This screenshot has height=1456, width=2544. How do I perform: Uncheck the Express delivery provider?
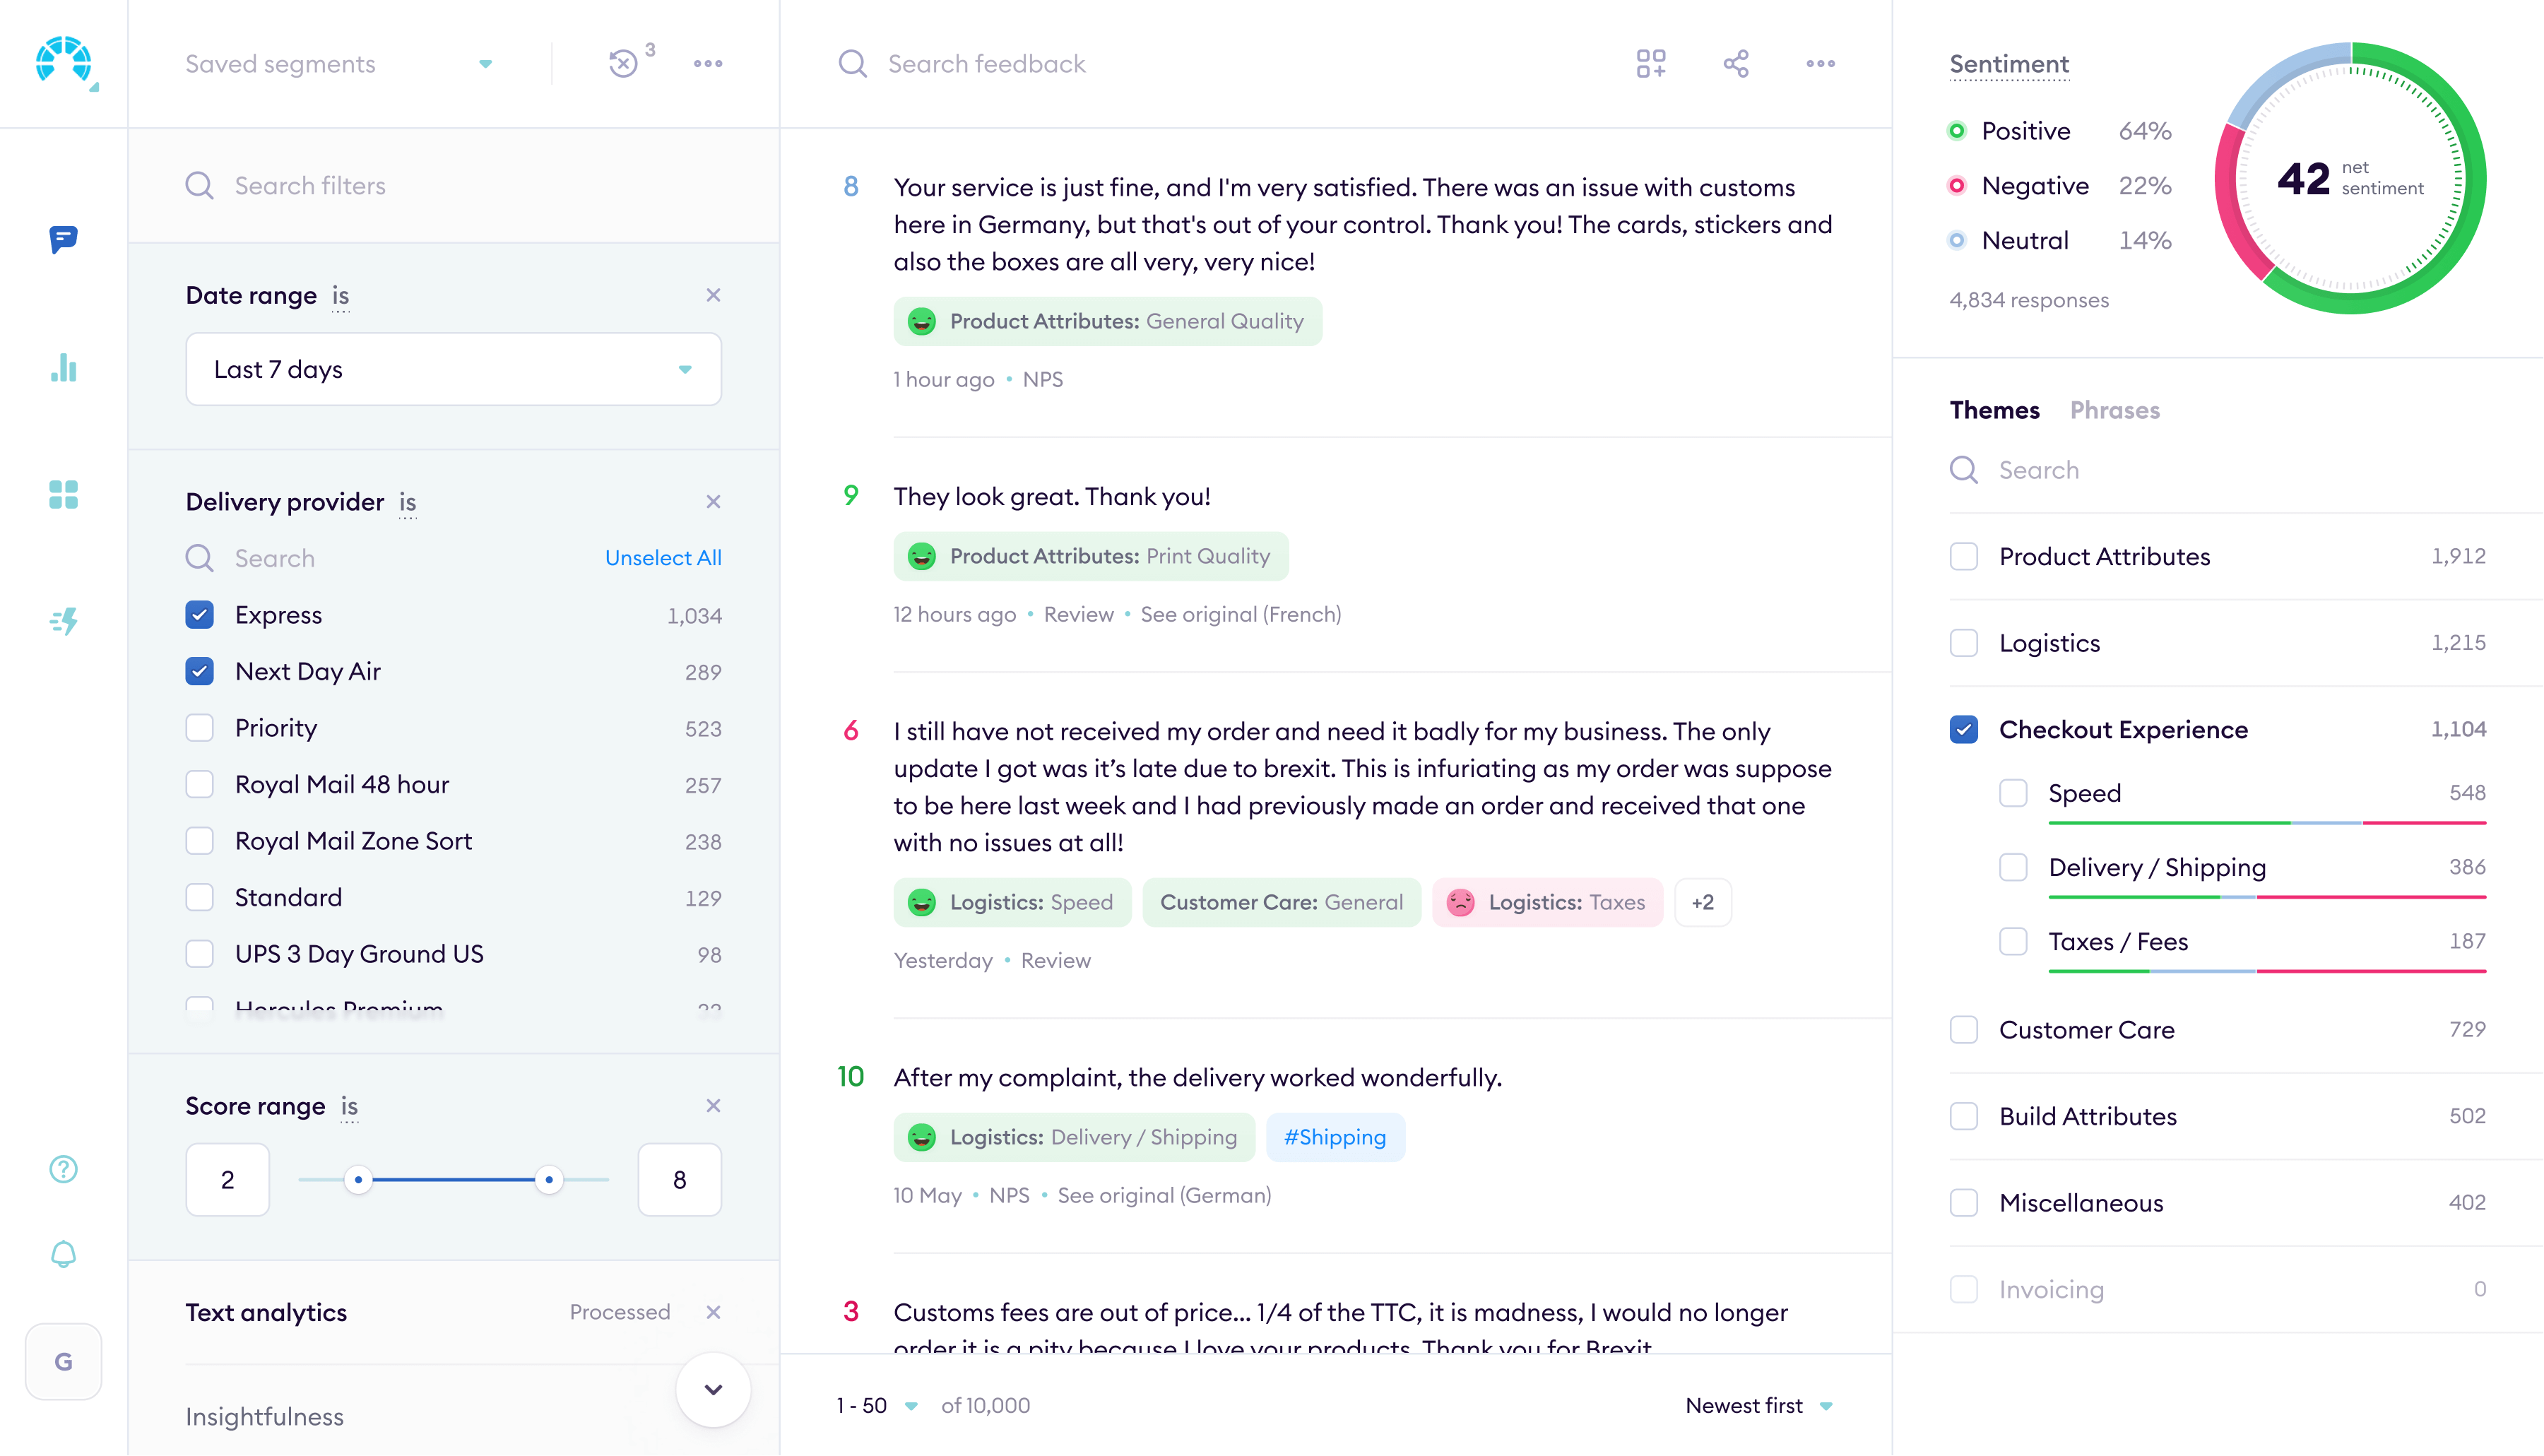coord(200,615)
